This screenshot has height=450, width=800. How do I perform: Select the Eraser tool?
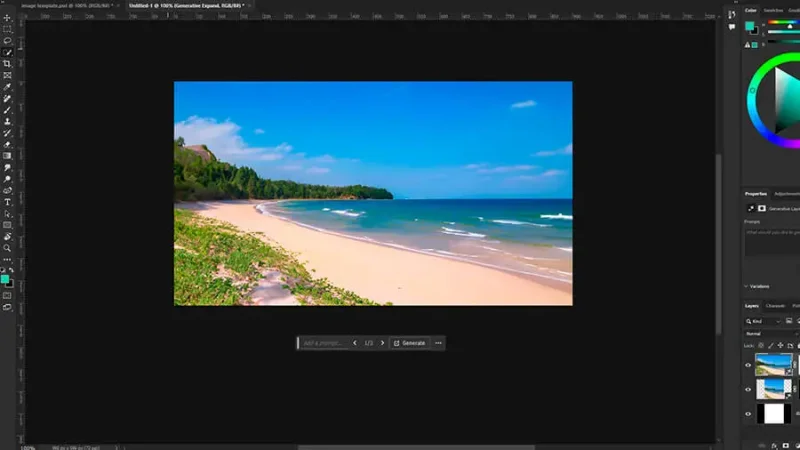pos(7,145)
